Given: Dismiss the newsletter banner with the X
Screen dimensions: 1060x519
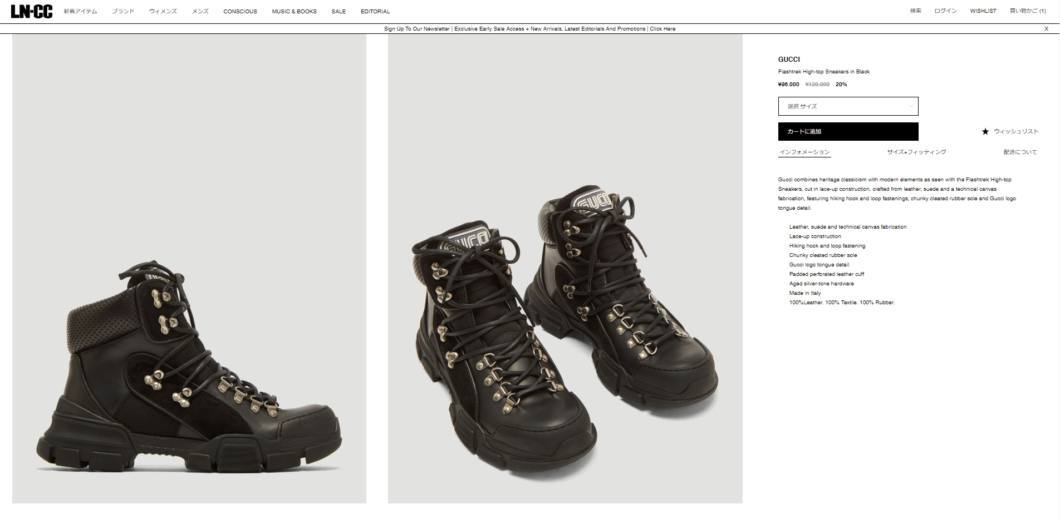Looking at the screenshot, I should (x=1046, y=29).
